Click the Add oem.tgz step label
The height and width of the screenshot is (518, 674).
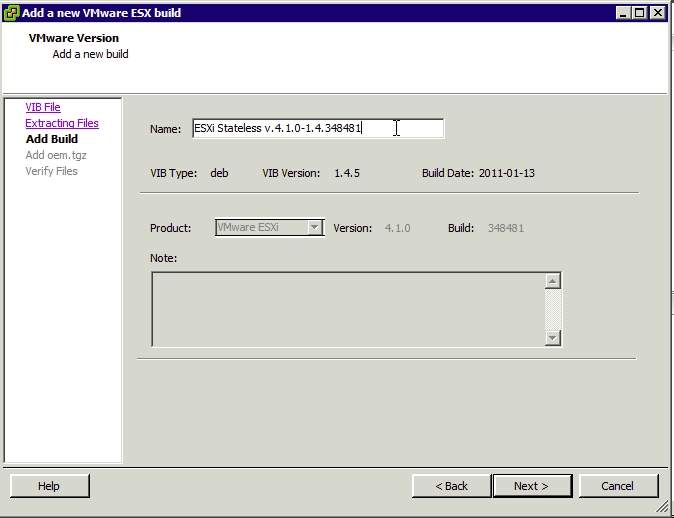pos(56,155)
